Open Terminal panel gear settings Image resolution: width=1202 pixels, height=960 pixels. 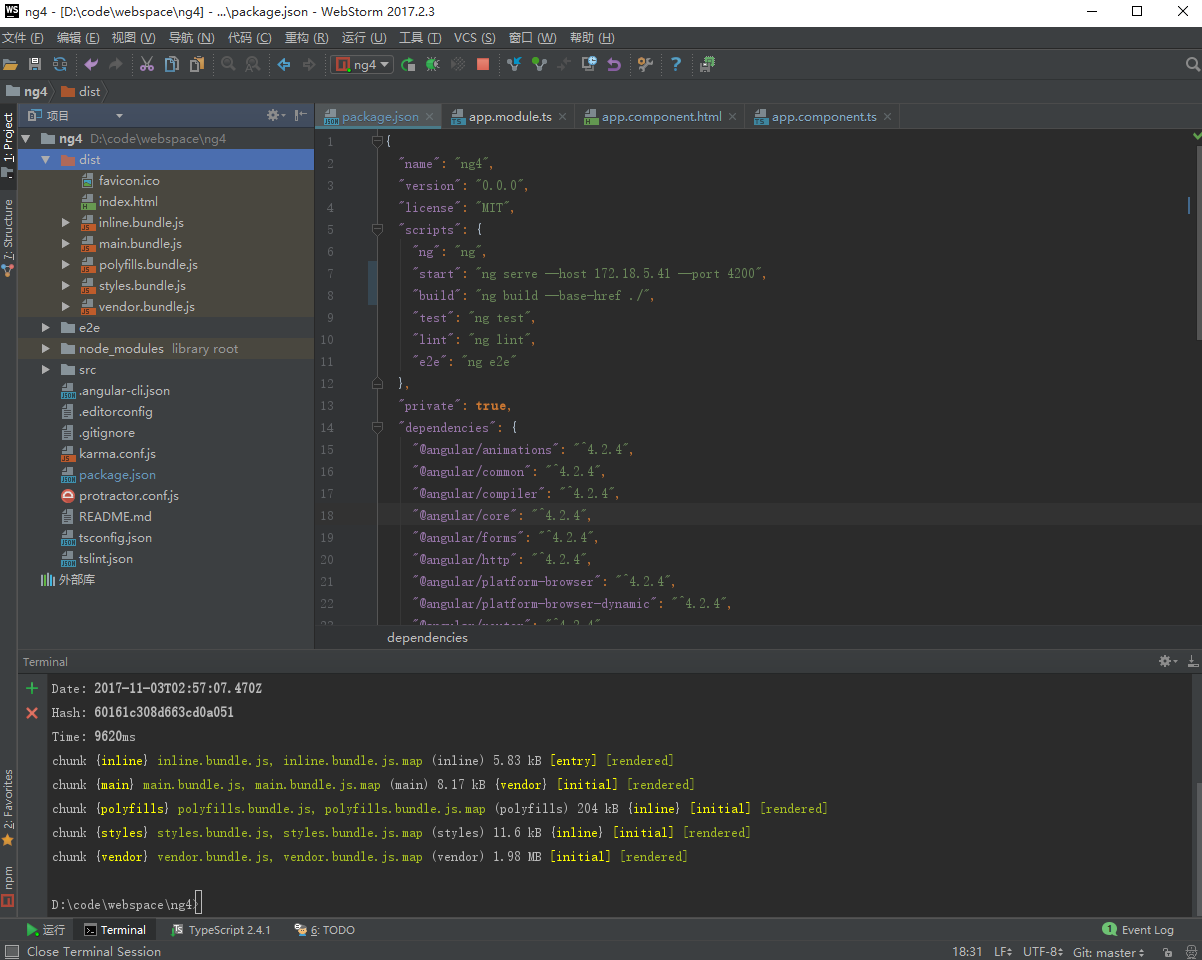point(1166,661)
